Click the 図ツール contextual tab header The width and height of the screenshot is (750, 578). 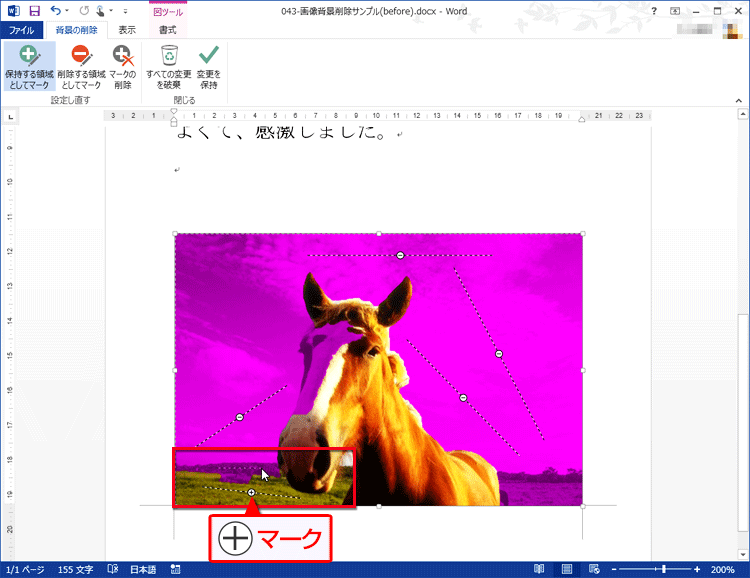[x=168, y=12]
